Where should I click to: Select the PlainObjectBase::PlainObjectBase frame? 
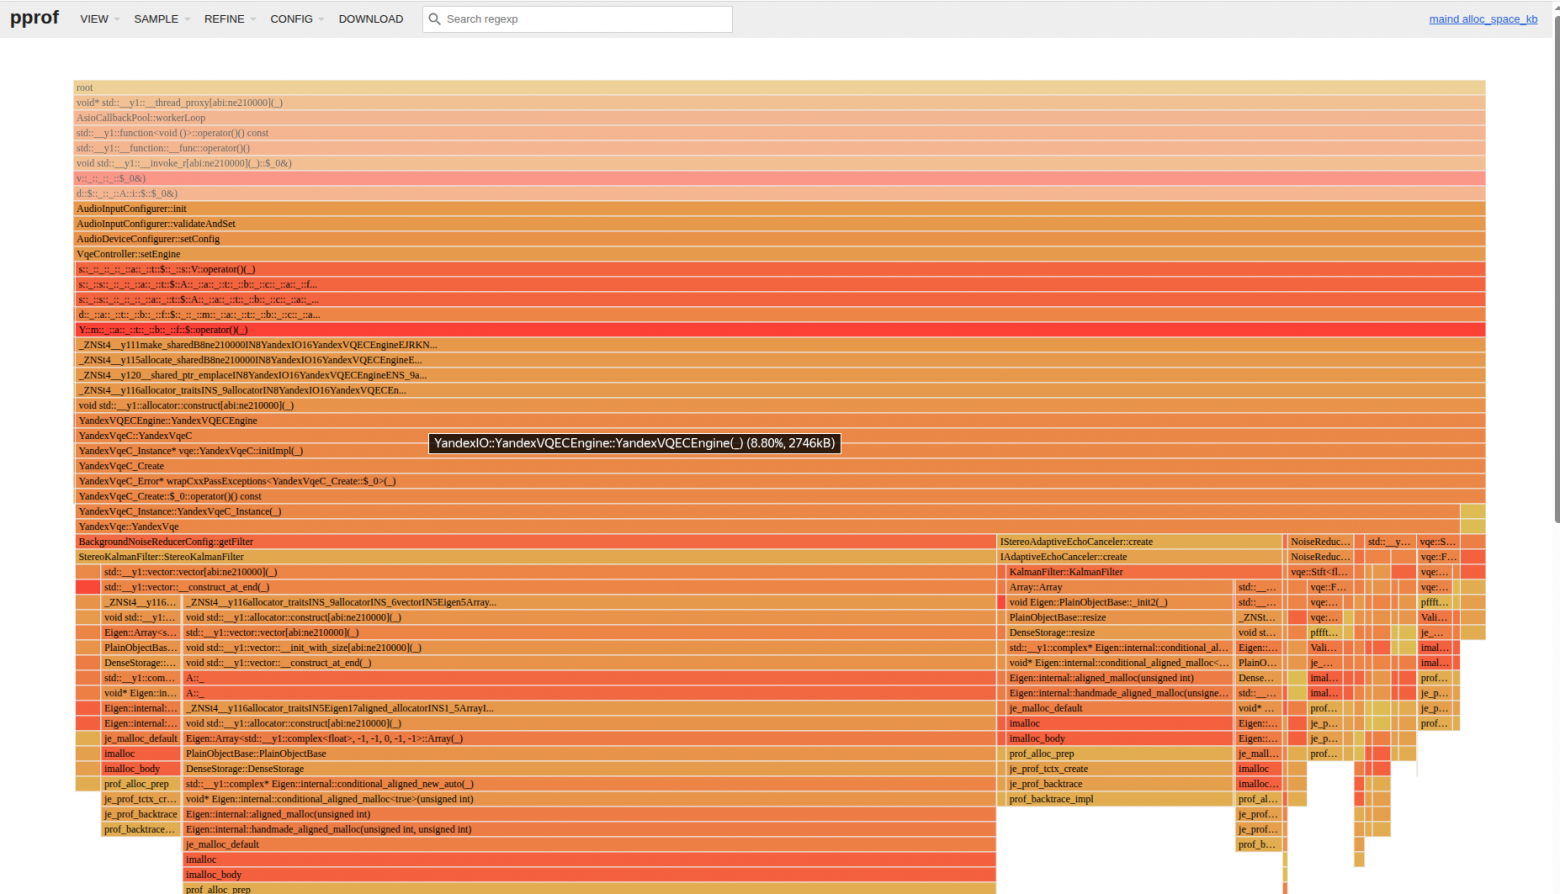tap(590, 754)
